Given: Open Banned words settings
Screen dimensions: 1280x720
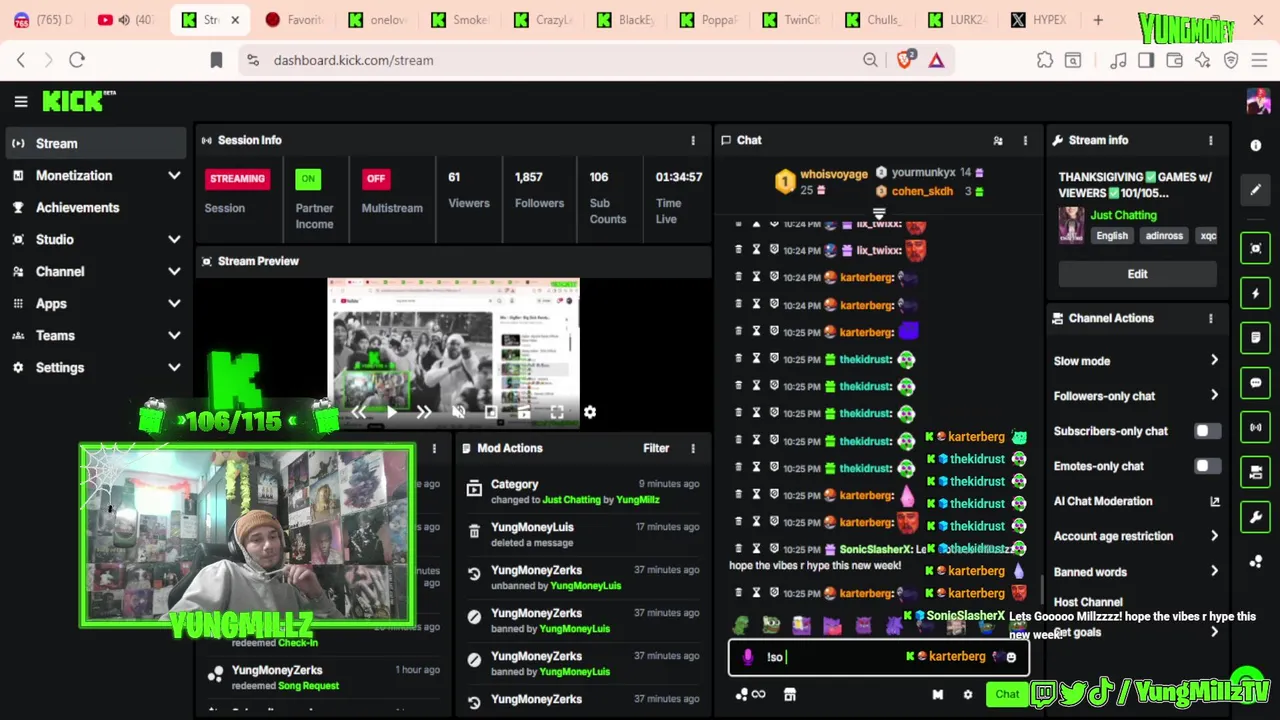Looking at the screenshot, I should 1136,572.
